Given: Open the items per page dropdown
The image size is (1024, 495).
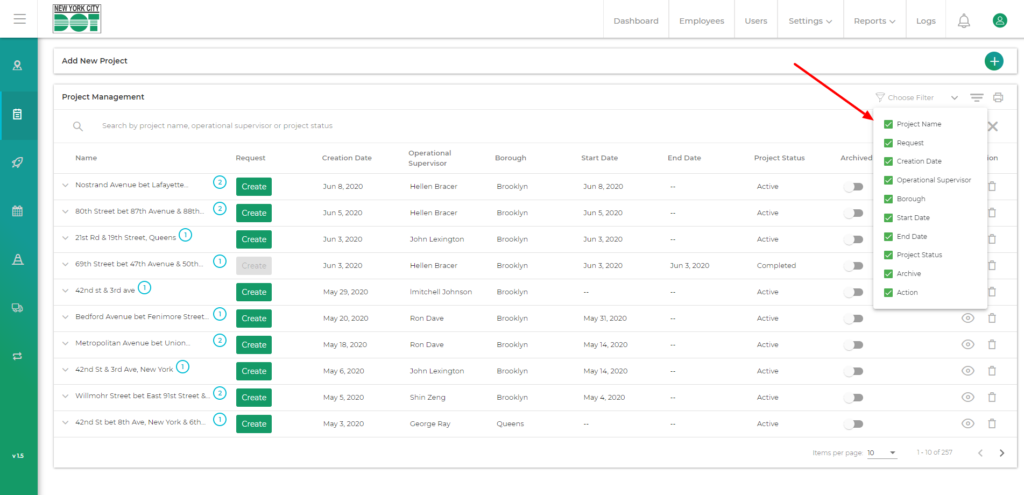Looking at the screenshot, I should pos(883,453).
